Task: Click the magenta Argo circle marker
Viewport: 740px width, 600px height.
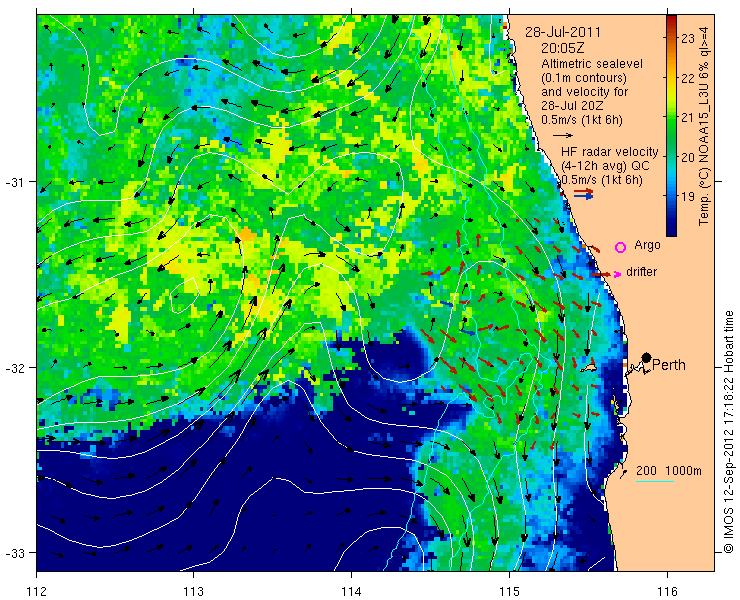Action: click(x=621, y=247)
